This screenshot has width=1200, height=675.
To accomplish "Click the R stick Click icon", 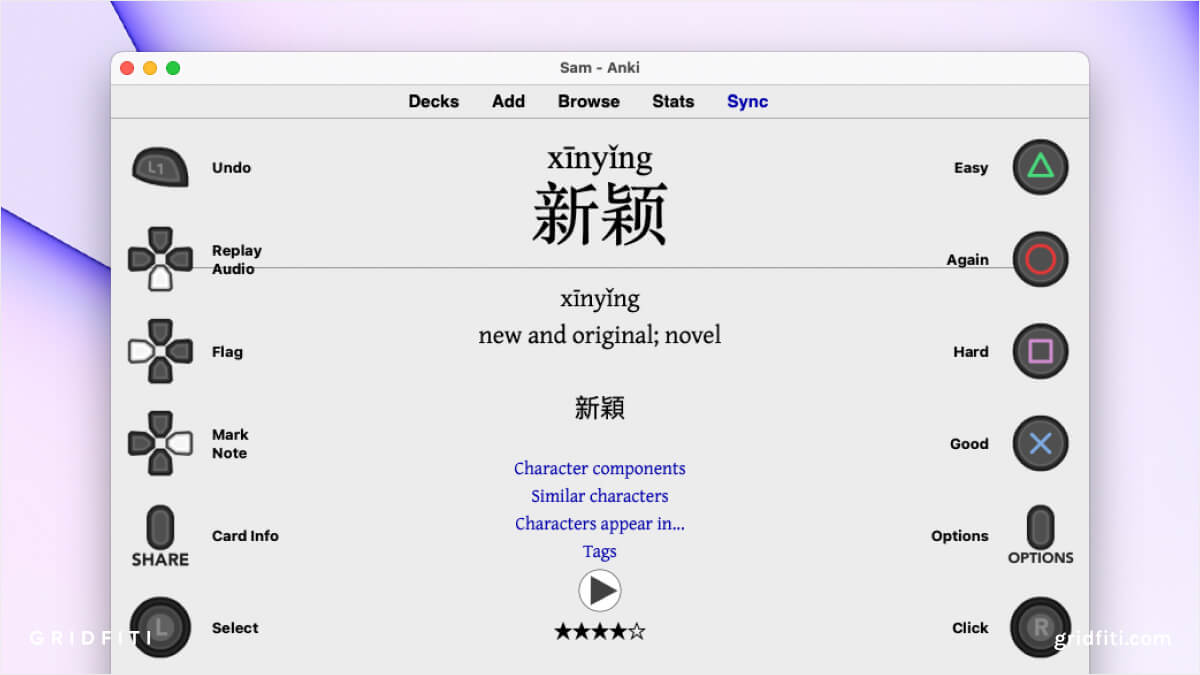I will pos(1041,627).
